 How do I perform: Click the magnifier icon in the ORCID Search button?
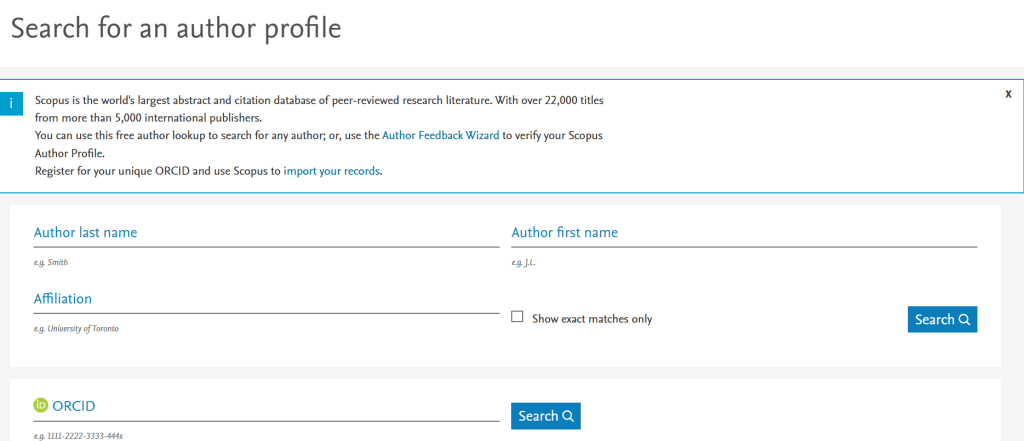point(567,416)
